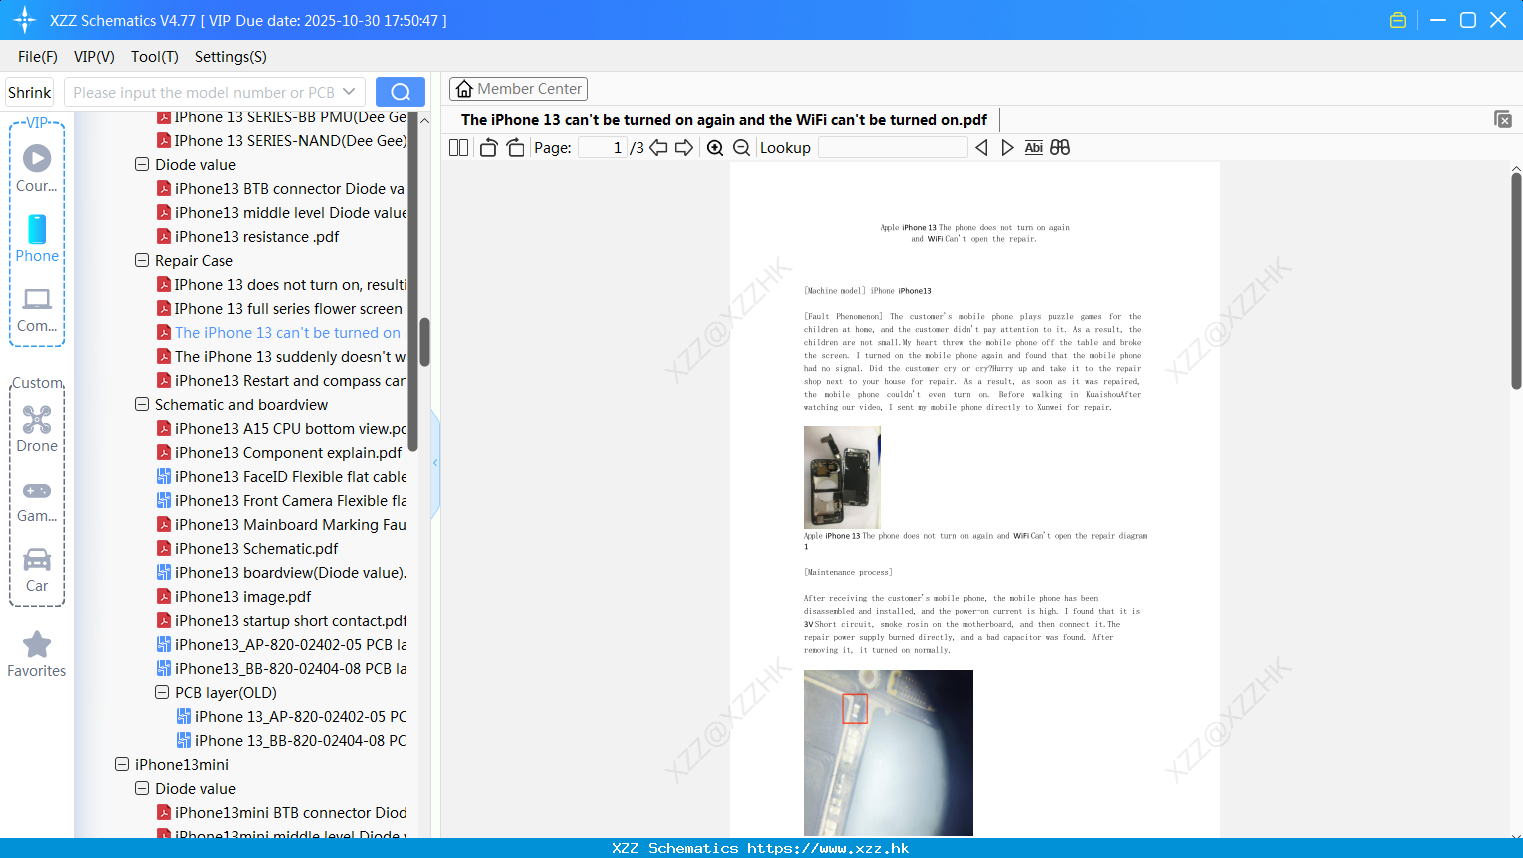This screenshot has height=858, width=1523.
Task: Open iPhone13 Restart and compass case
Action: [x=281, y=380]
